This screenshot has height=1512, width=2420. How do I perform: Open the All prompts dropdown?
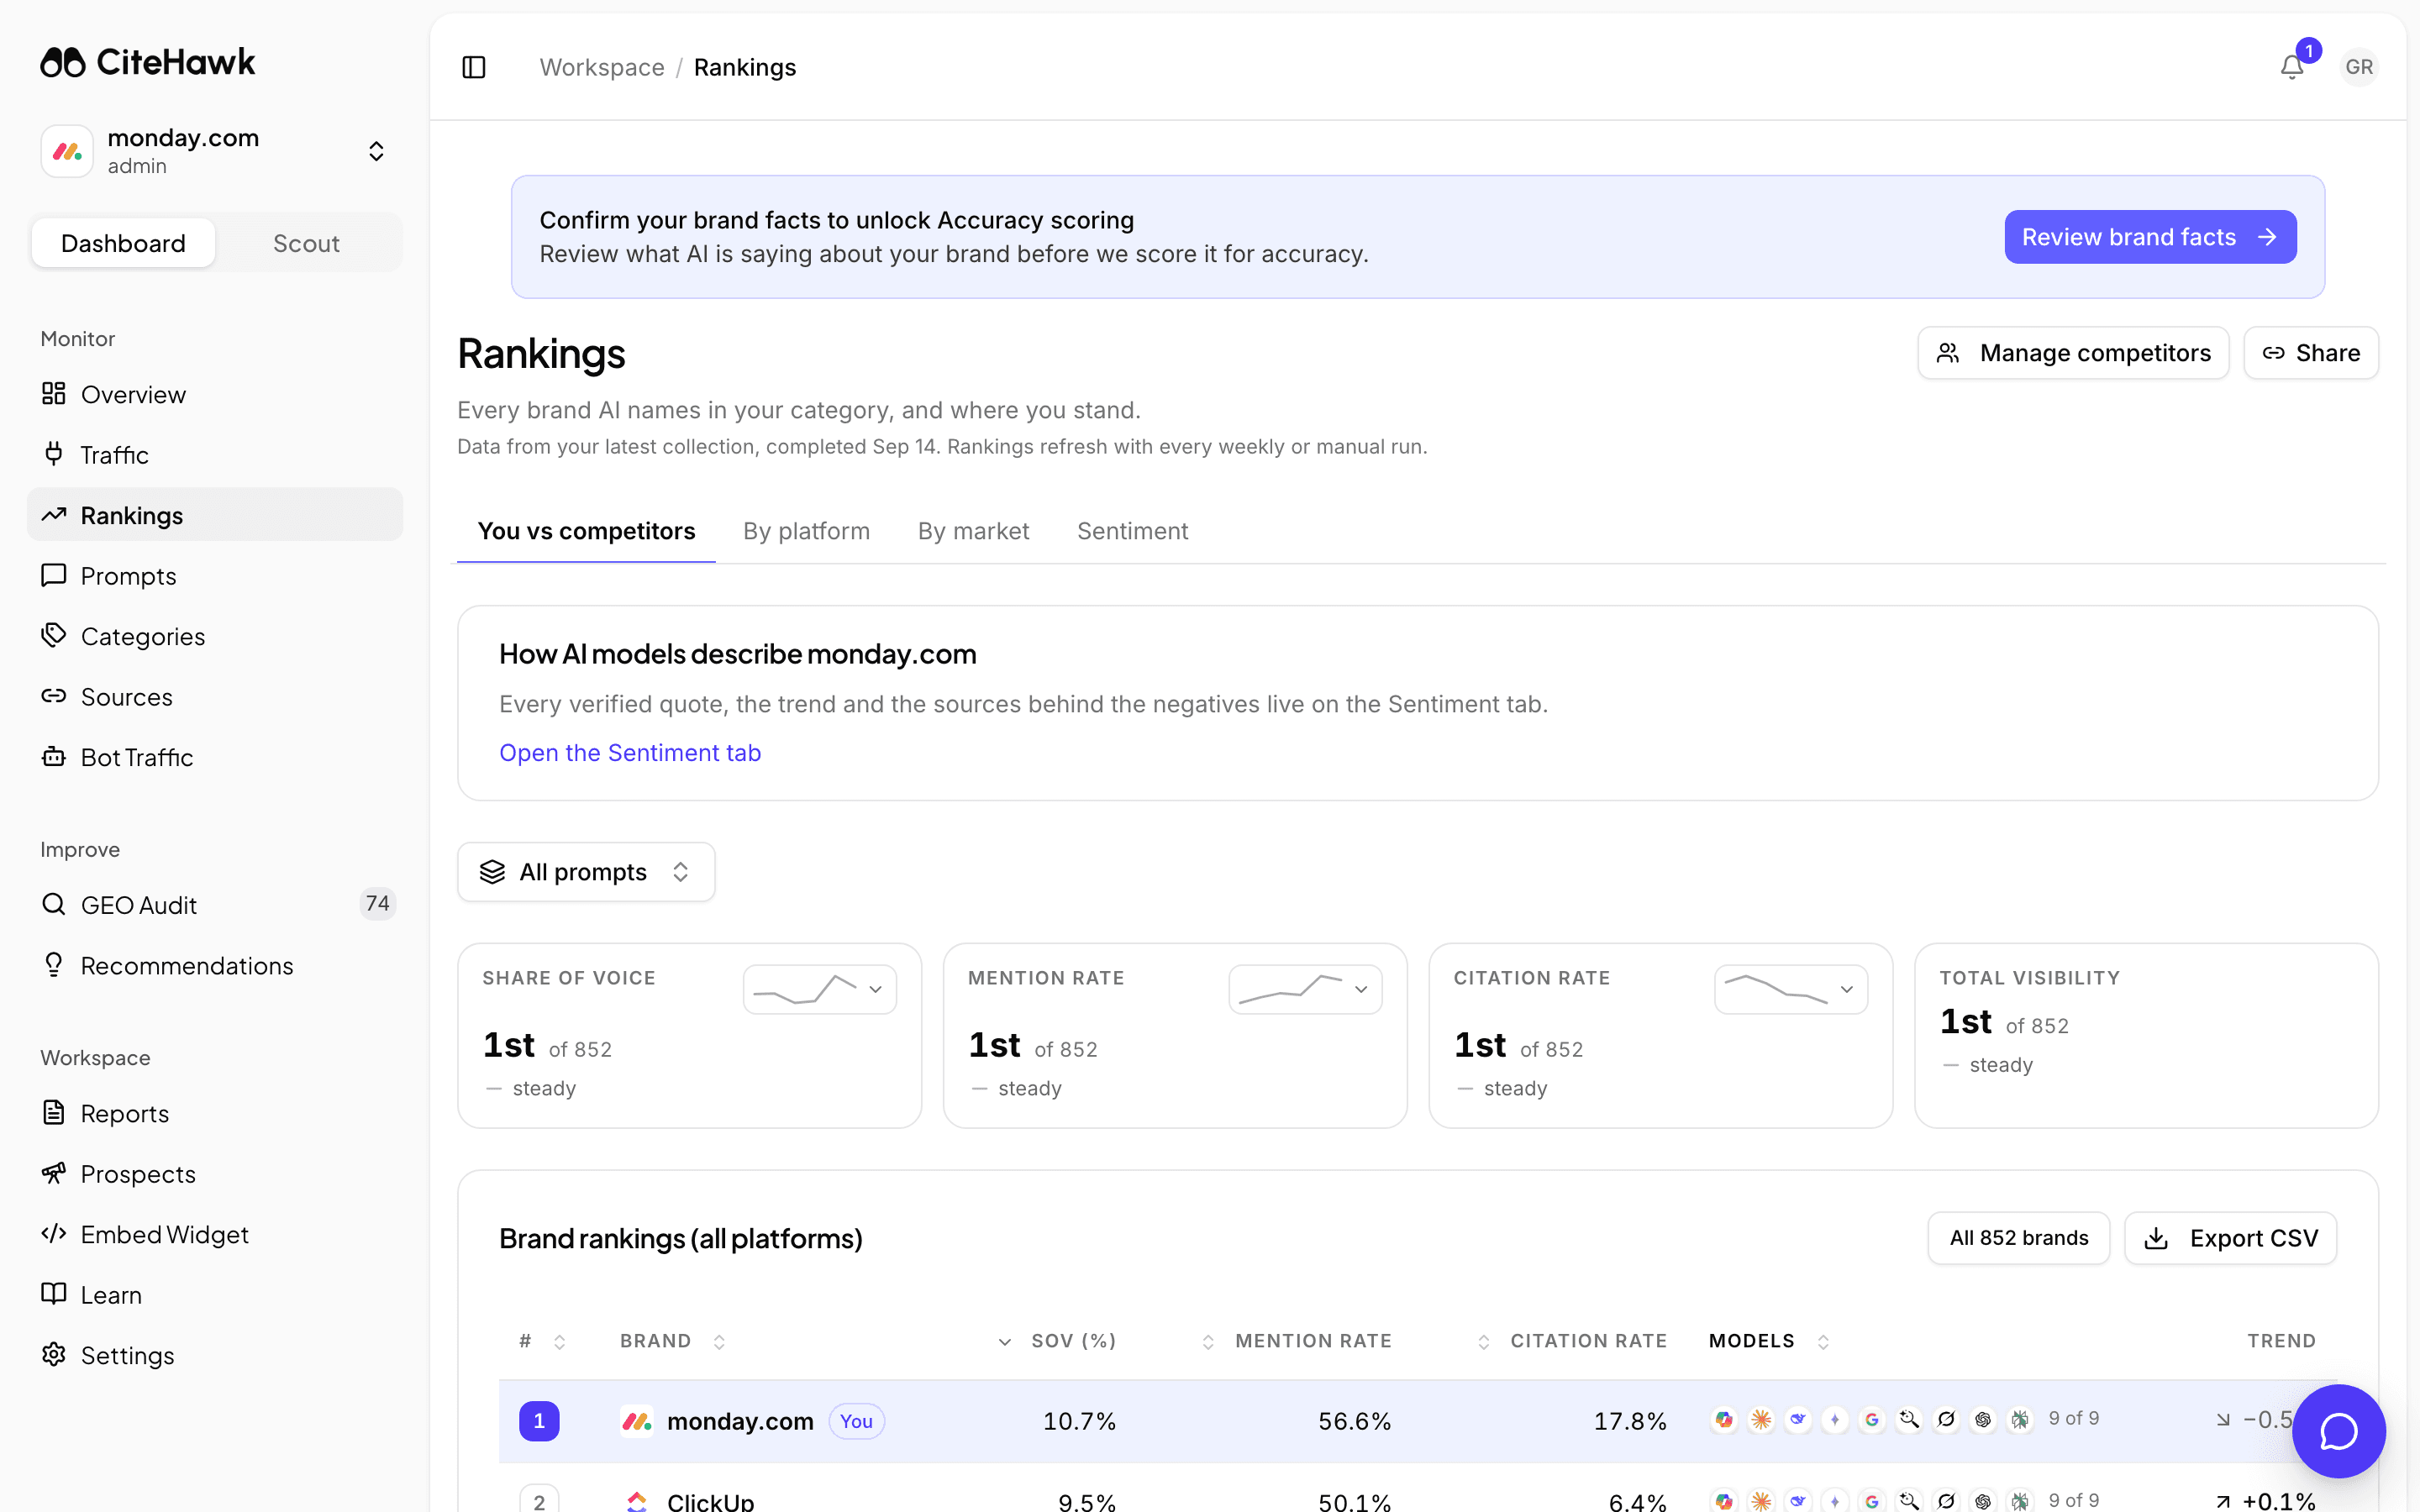[586, 872]
